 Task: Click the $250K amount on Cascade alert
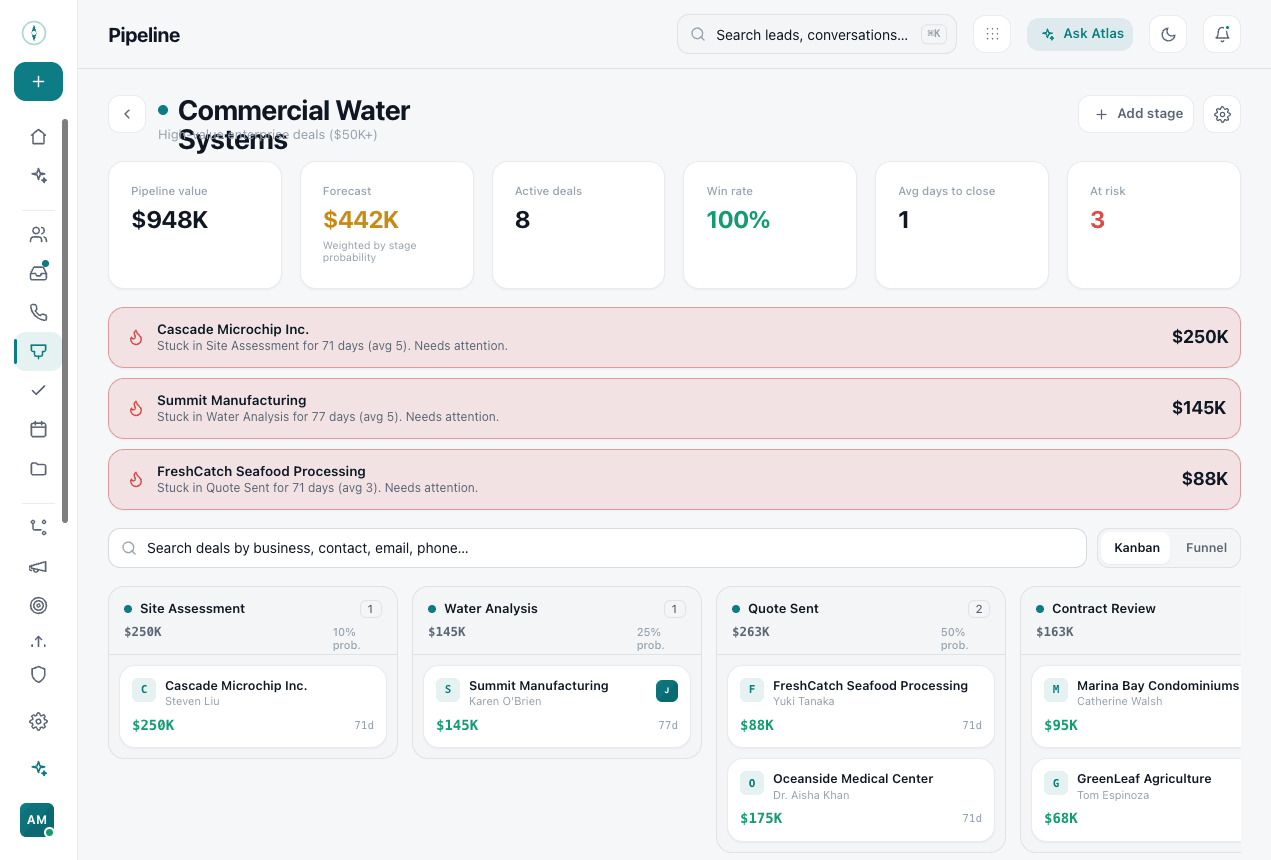1200,337
